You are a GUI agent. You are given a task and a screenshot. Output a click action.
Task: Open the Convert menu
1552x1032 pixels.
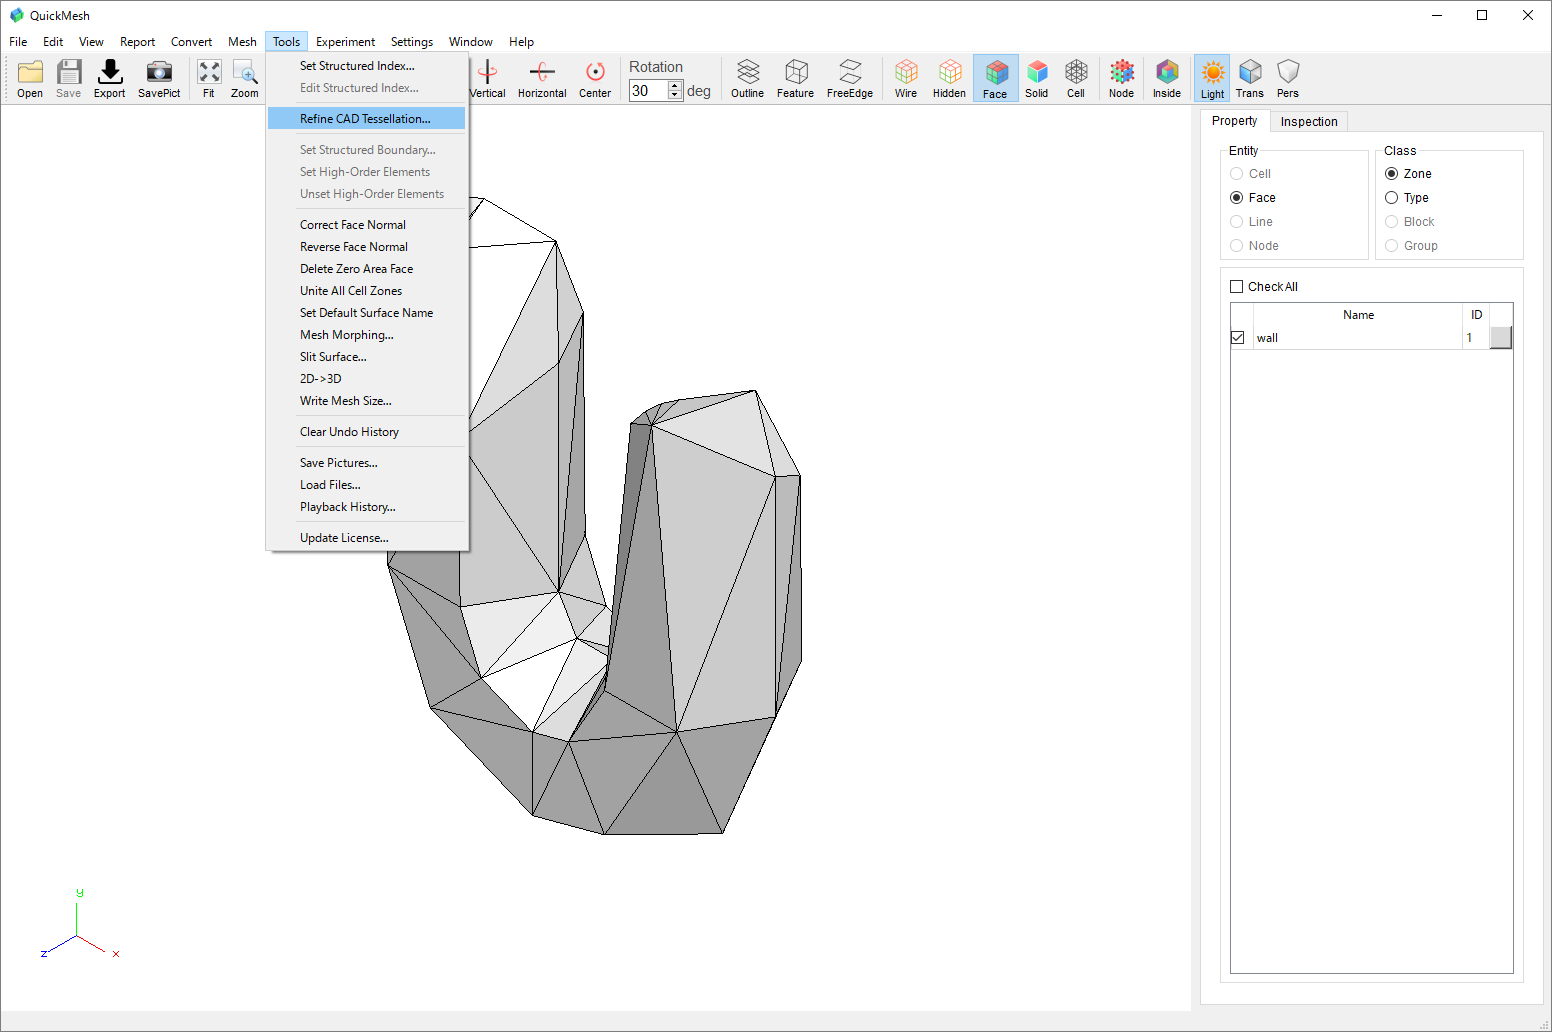click(191, 42)
